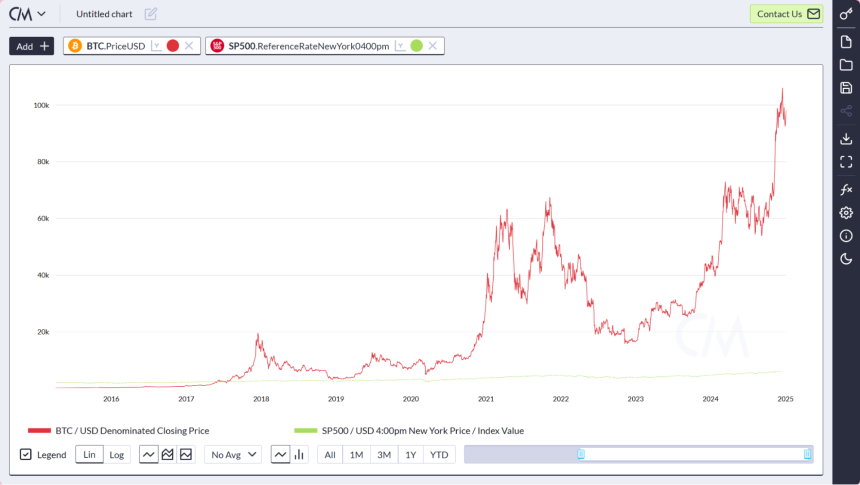Select the plain line chart style
860x485 pixels.
pyautogui.click(x=149, y=454)
